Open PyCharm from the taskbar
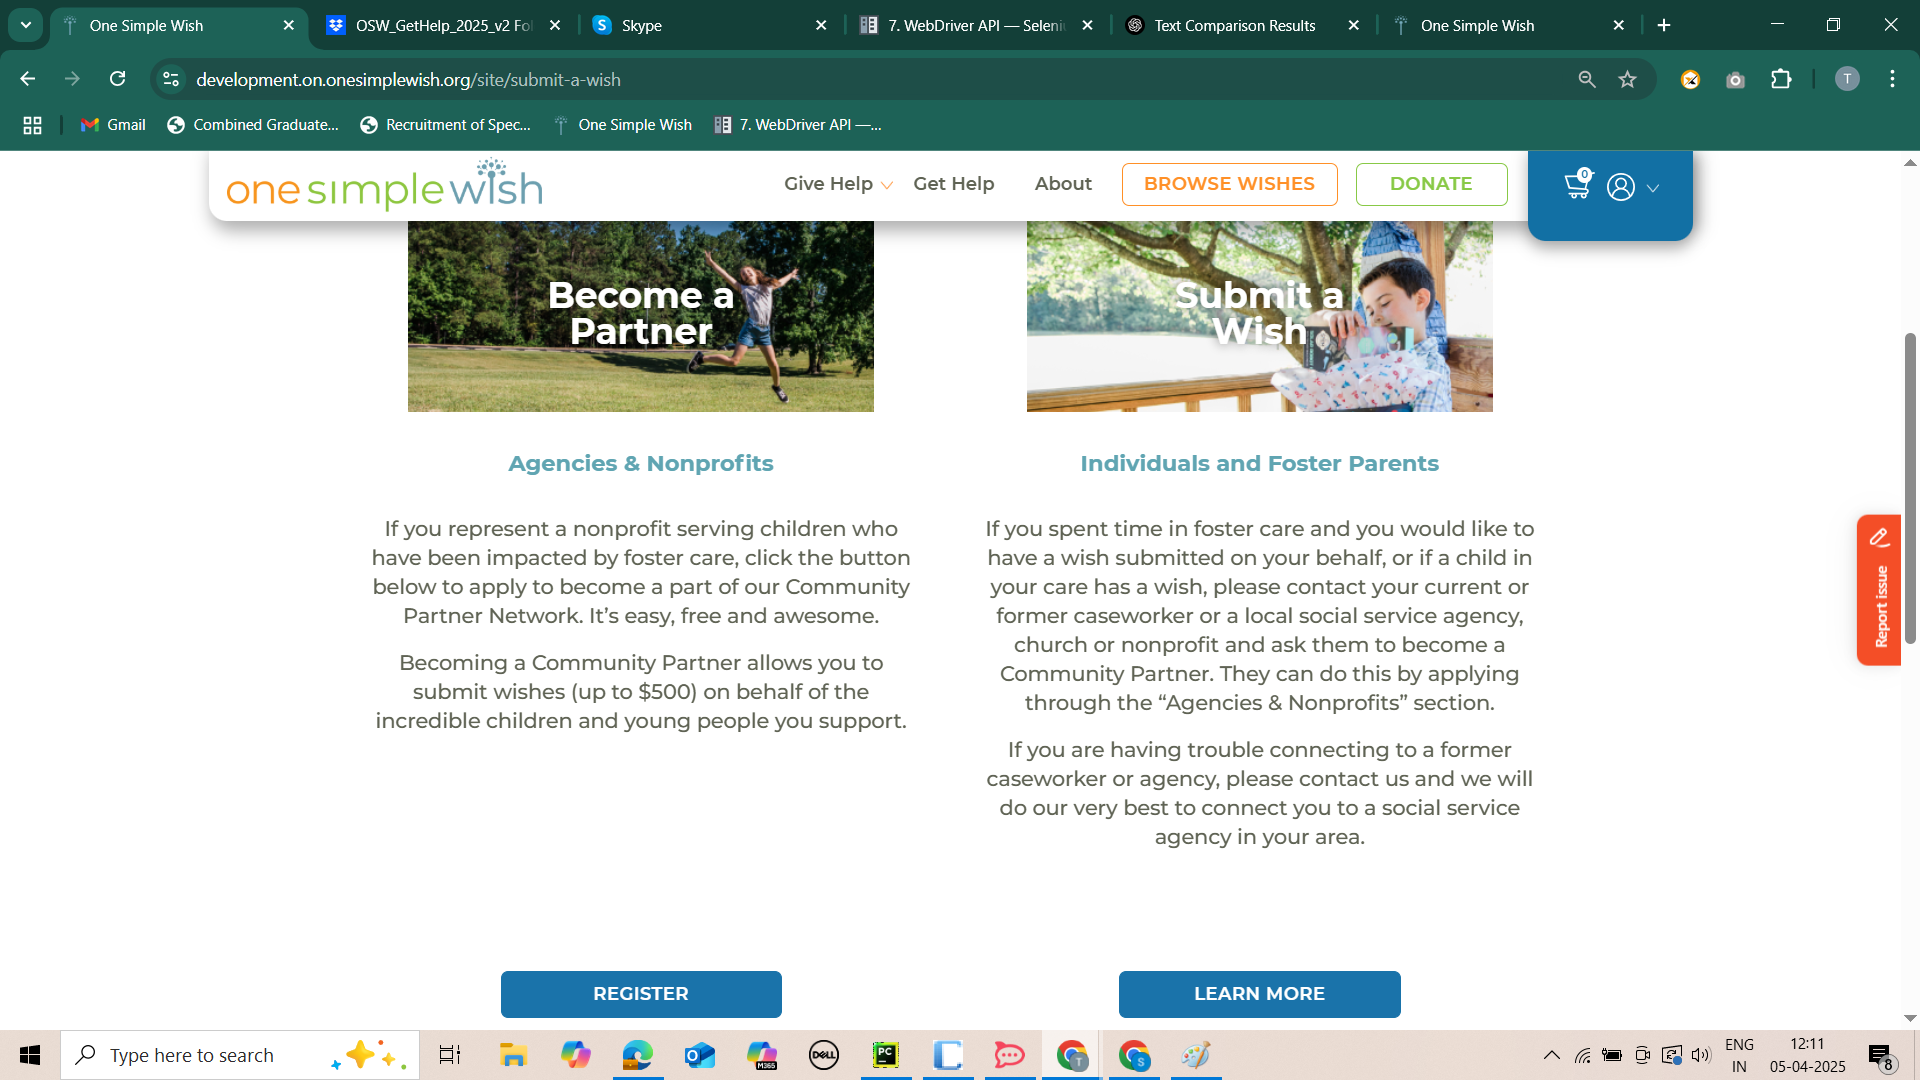1920x1080 pixels. pyautogui.click(x=886, y=1055)
